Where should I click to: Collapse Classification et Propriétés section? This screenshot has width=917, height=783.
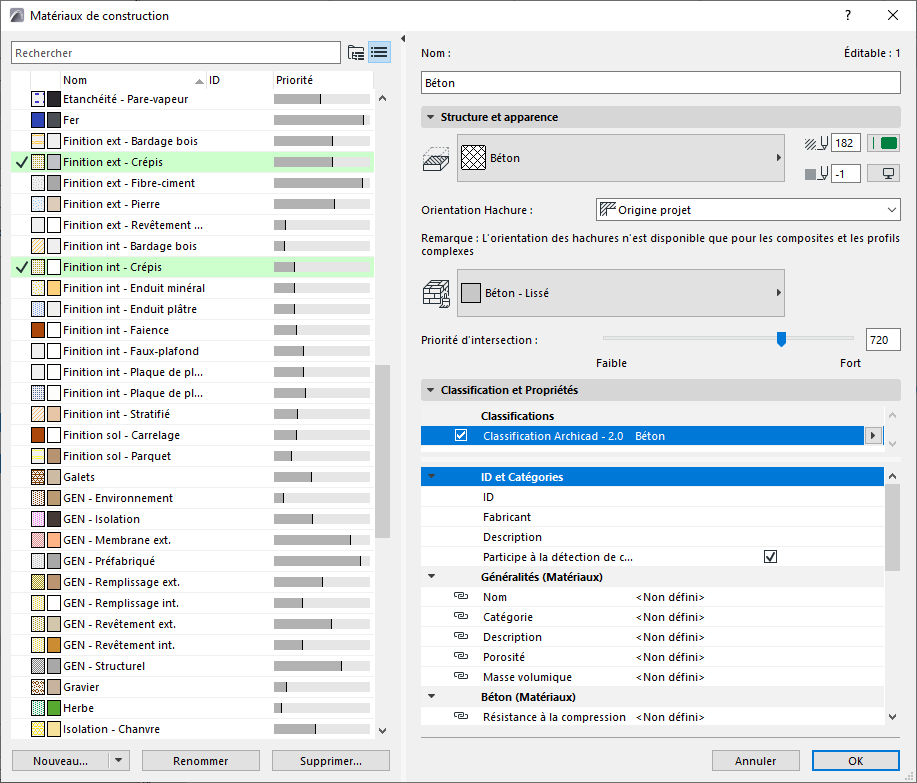[430, 390]
